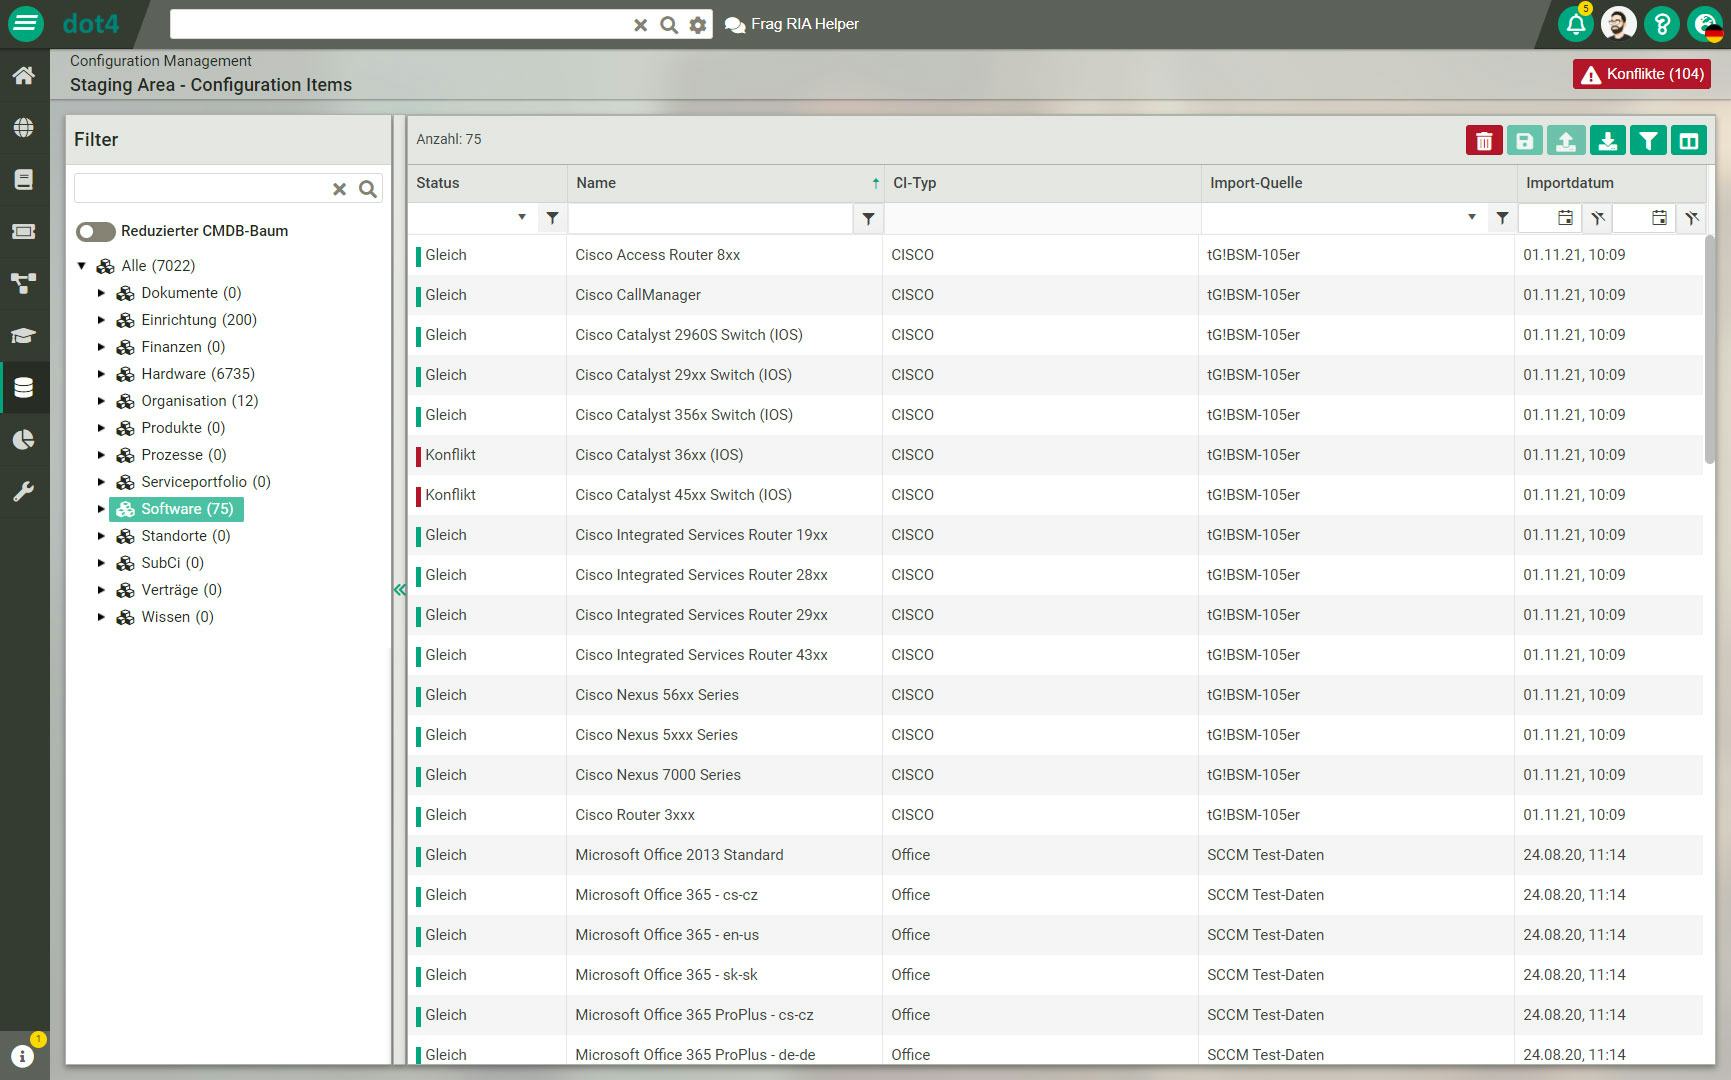The width and height of the screenshot is (1731, 1080).
Task: Open the Name column filter funnel
Action: point(868,218)
